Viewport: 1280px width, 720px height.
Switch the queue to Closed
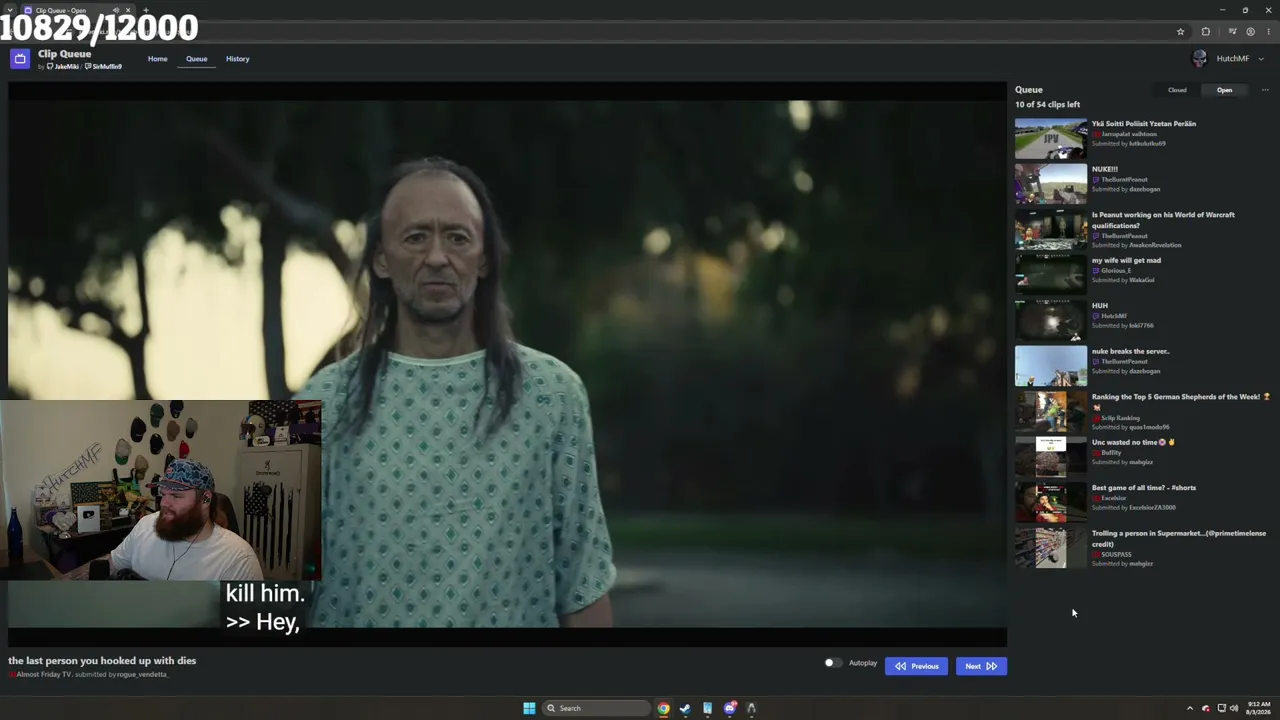pyautogui.click(x=1177, y=90)
